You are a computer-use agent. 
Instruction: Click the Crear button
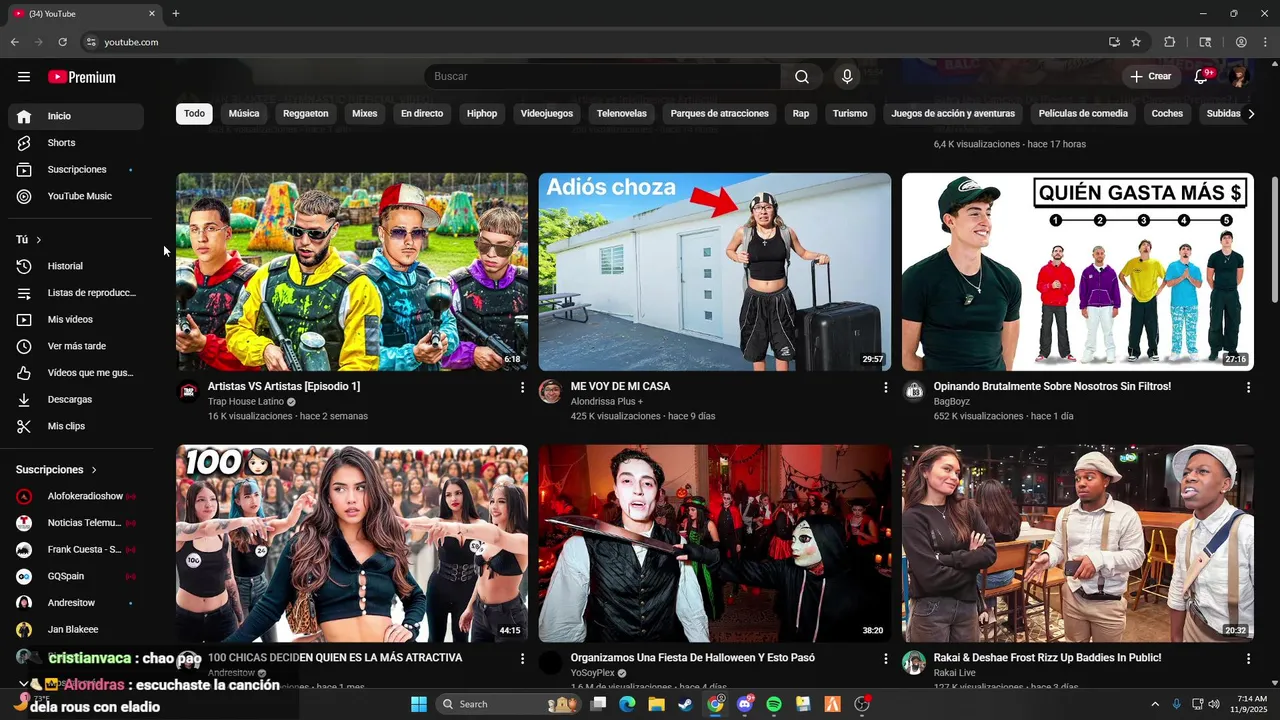click(x=1150, y=77)
